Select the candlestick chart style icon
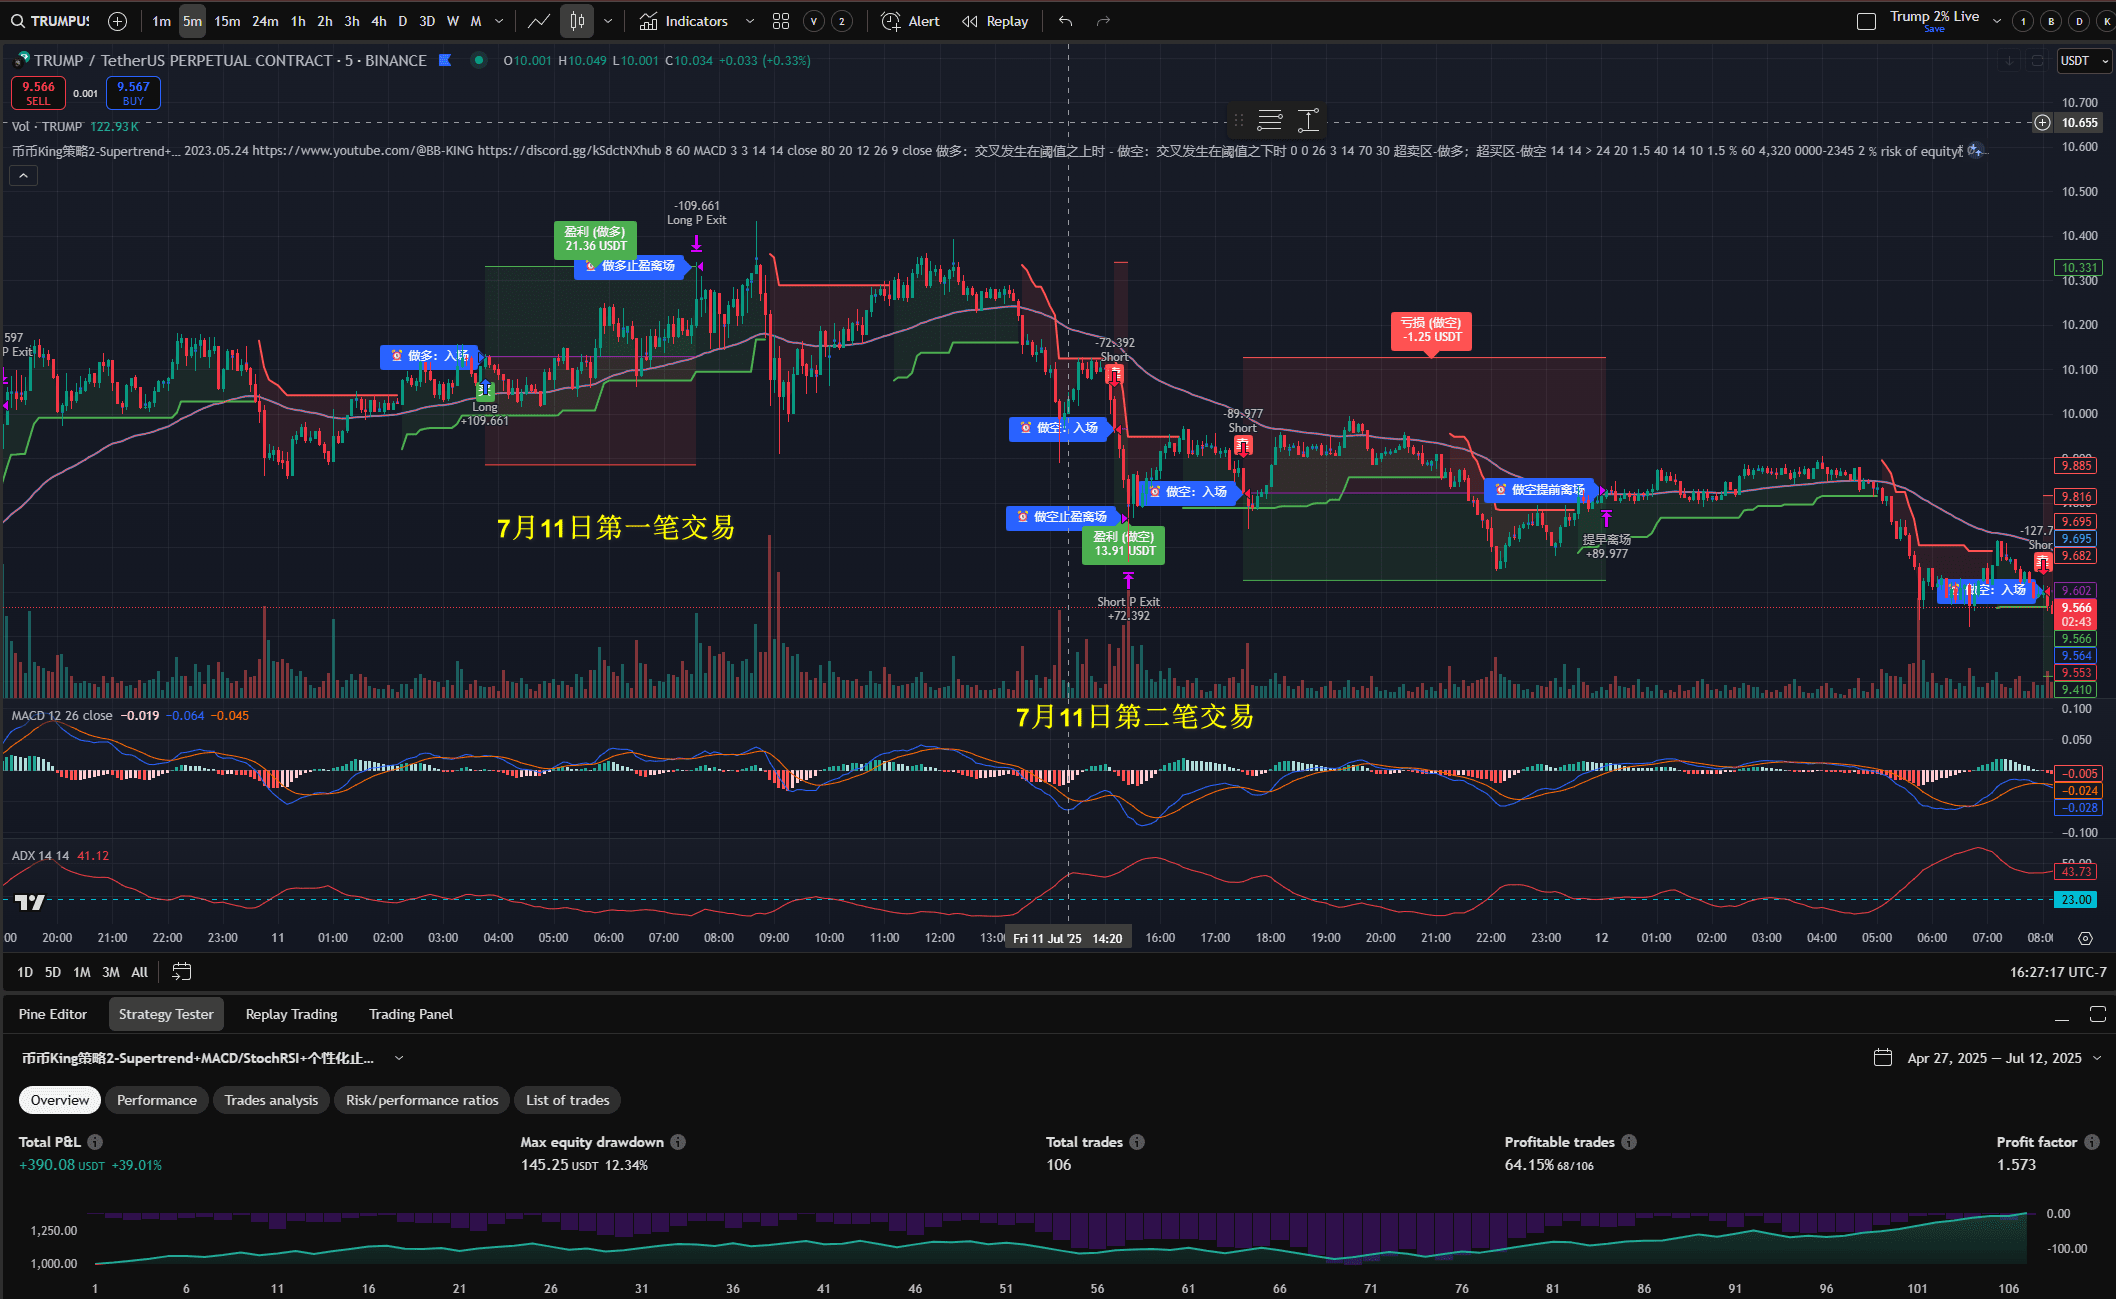Viewport: 2116px width, 1299px height. [577, 21]
